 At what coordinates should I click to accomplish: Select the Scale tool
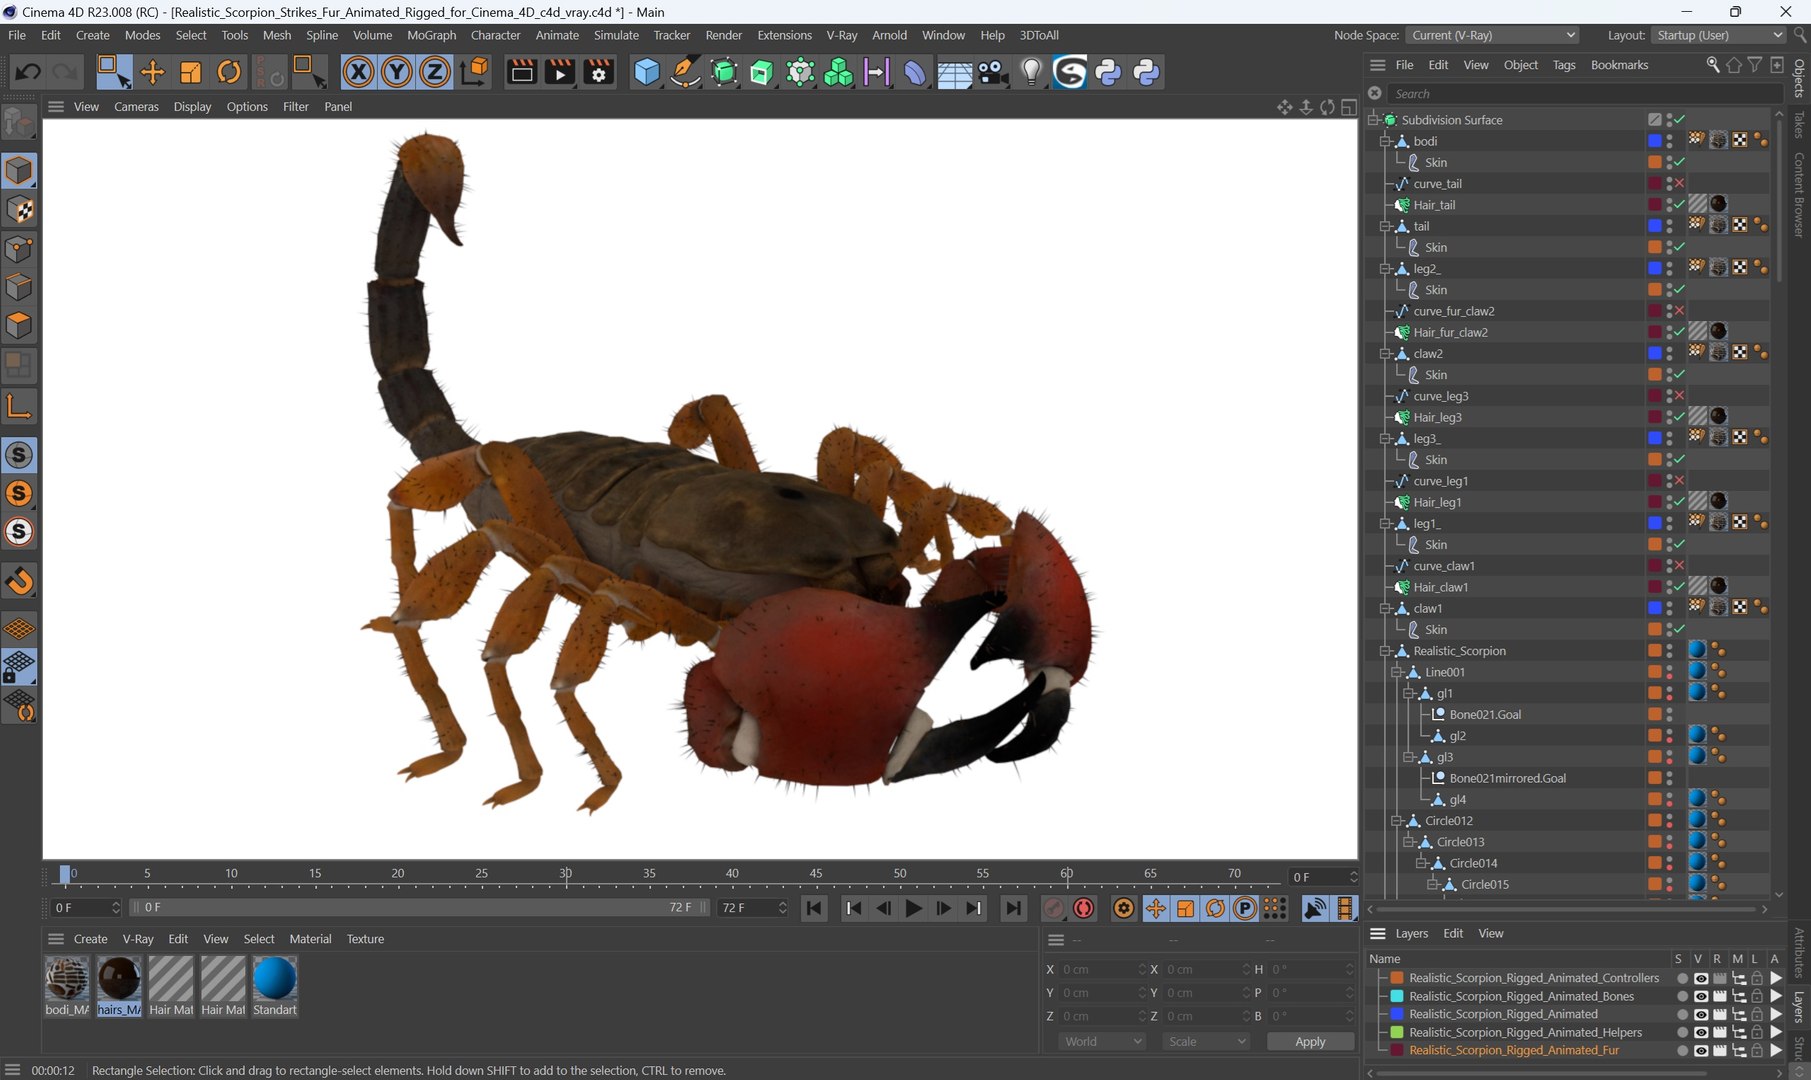point(190,72)
